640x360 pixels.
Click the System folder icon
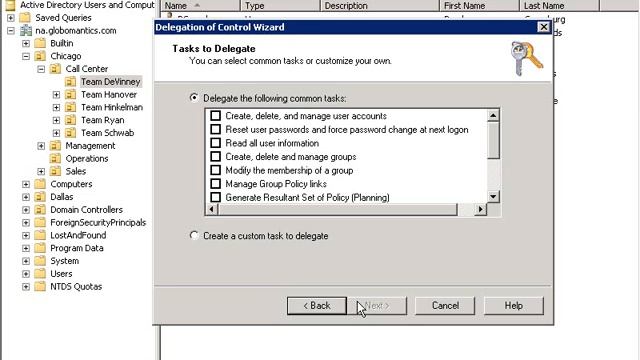(x=40, y=261)
